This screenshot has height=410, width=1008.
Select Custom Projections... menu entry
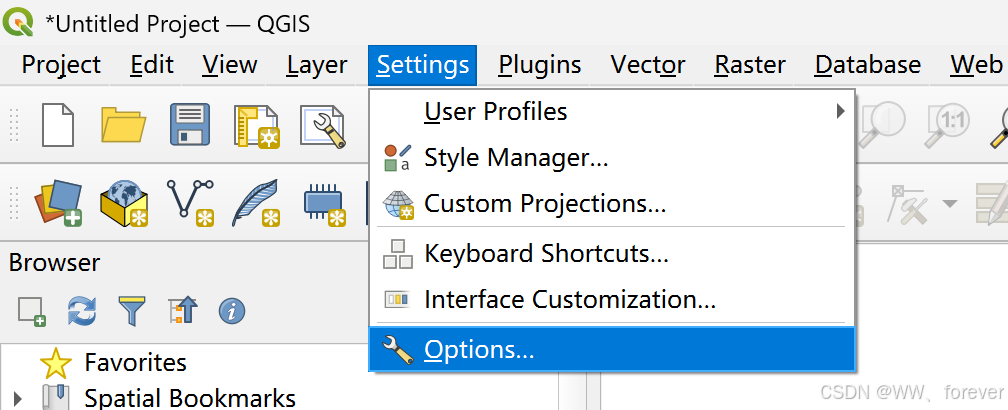[x=612, y=204]
